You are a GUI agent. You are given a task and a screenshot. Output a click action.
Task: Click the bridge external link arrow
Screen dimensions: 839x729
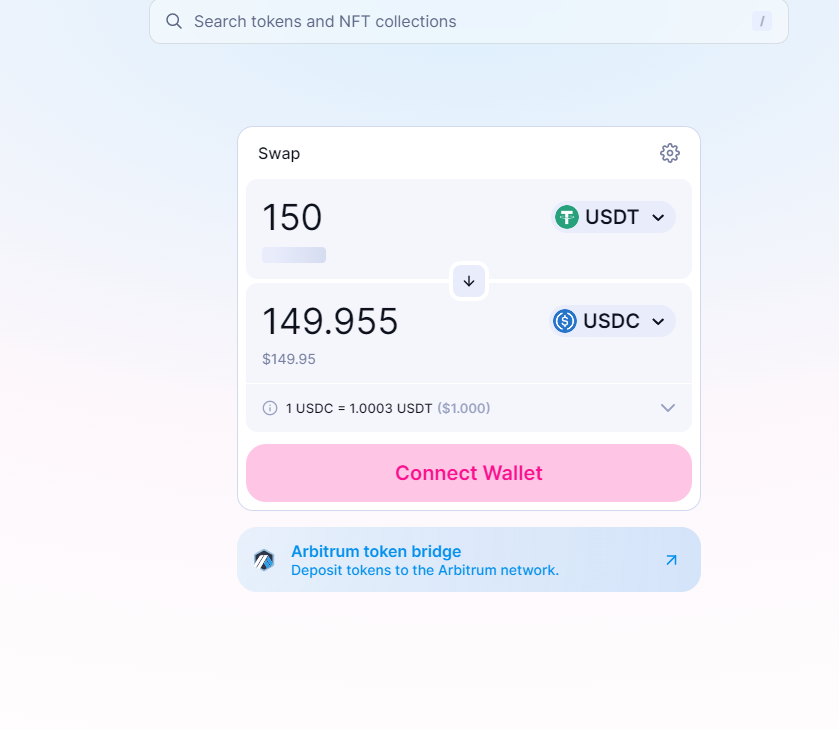click(672, 560)
